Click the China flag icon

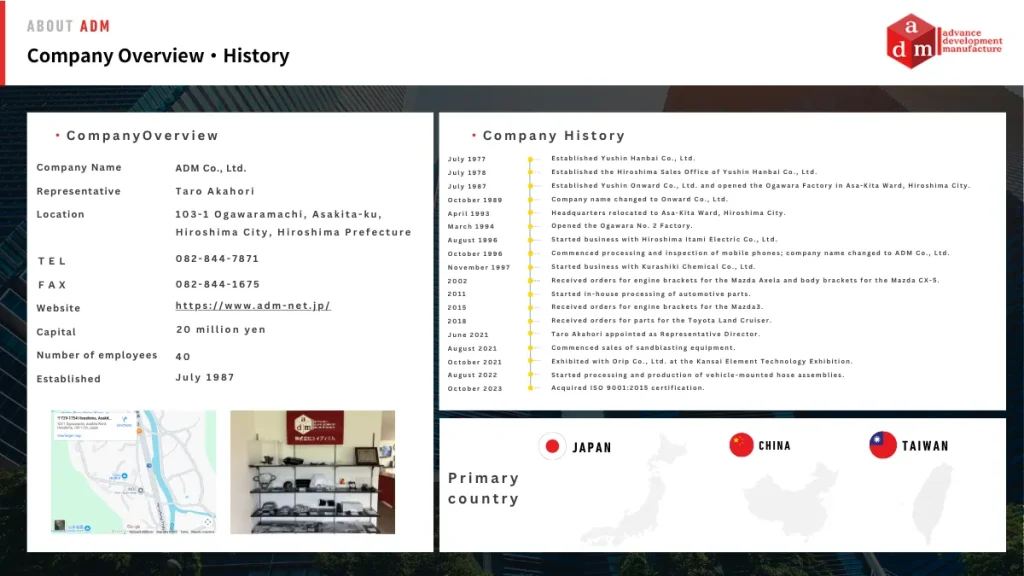[741, 445]
